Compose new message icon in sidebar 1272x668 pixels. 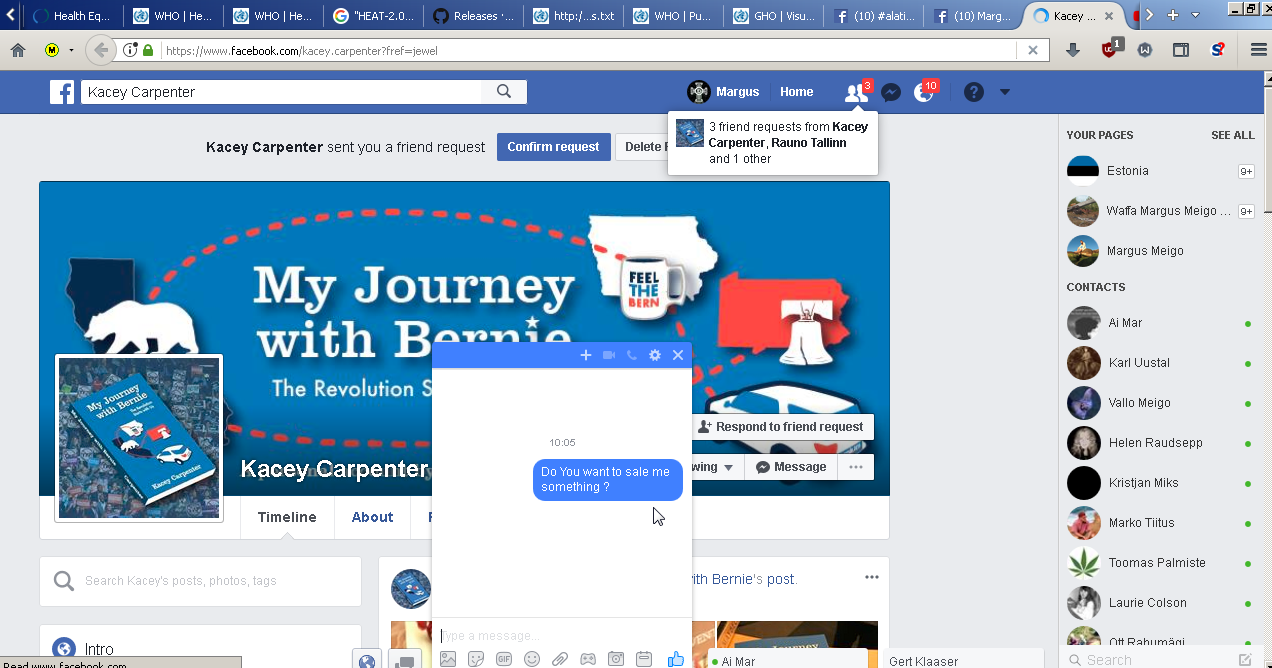click(x=1245, y=659)
